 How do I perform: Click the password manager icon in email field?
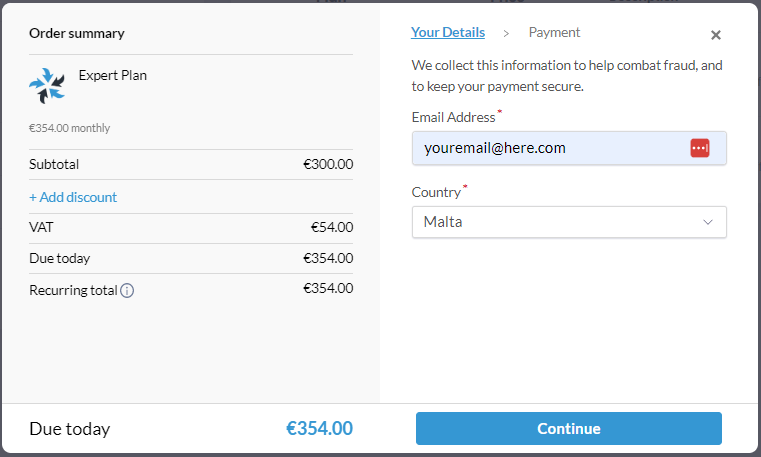click(x=700, y=148)
